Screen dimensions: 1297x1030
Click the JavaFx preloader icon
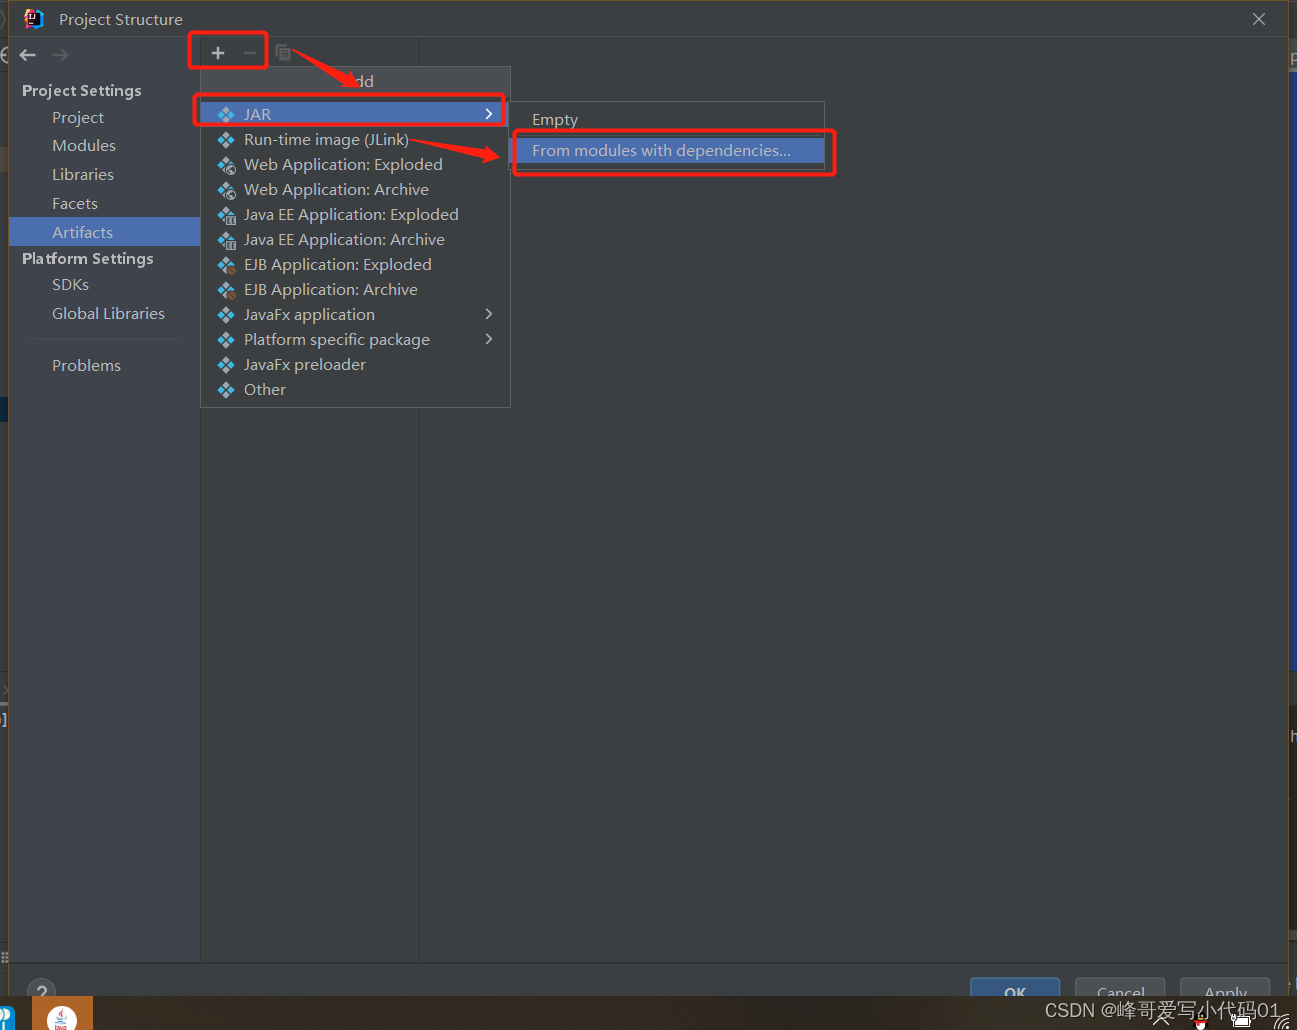(x=226, y=364)
